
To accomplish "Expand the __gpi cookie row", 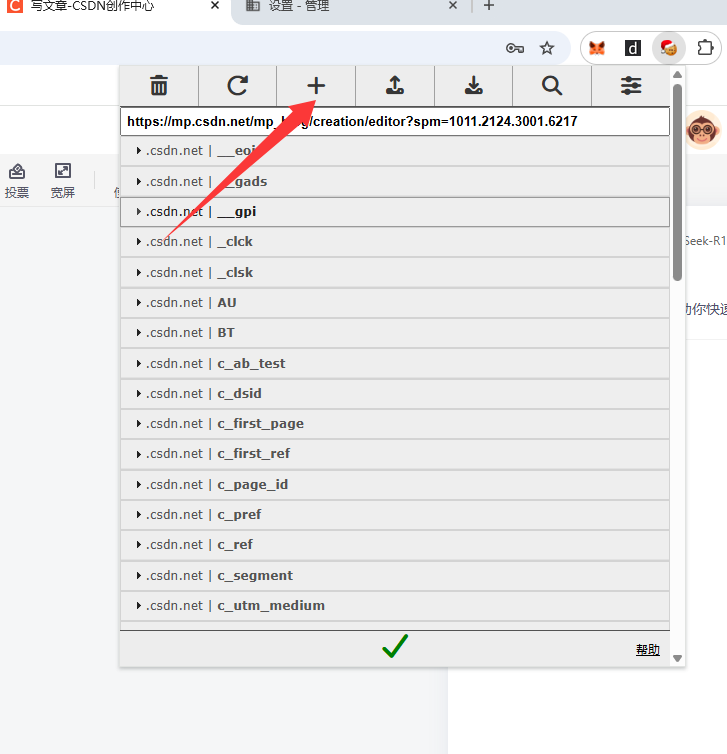I will pos(395,212).
